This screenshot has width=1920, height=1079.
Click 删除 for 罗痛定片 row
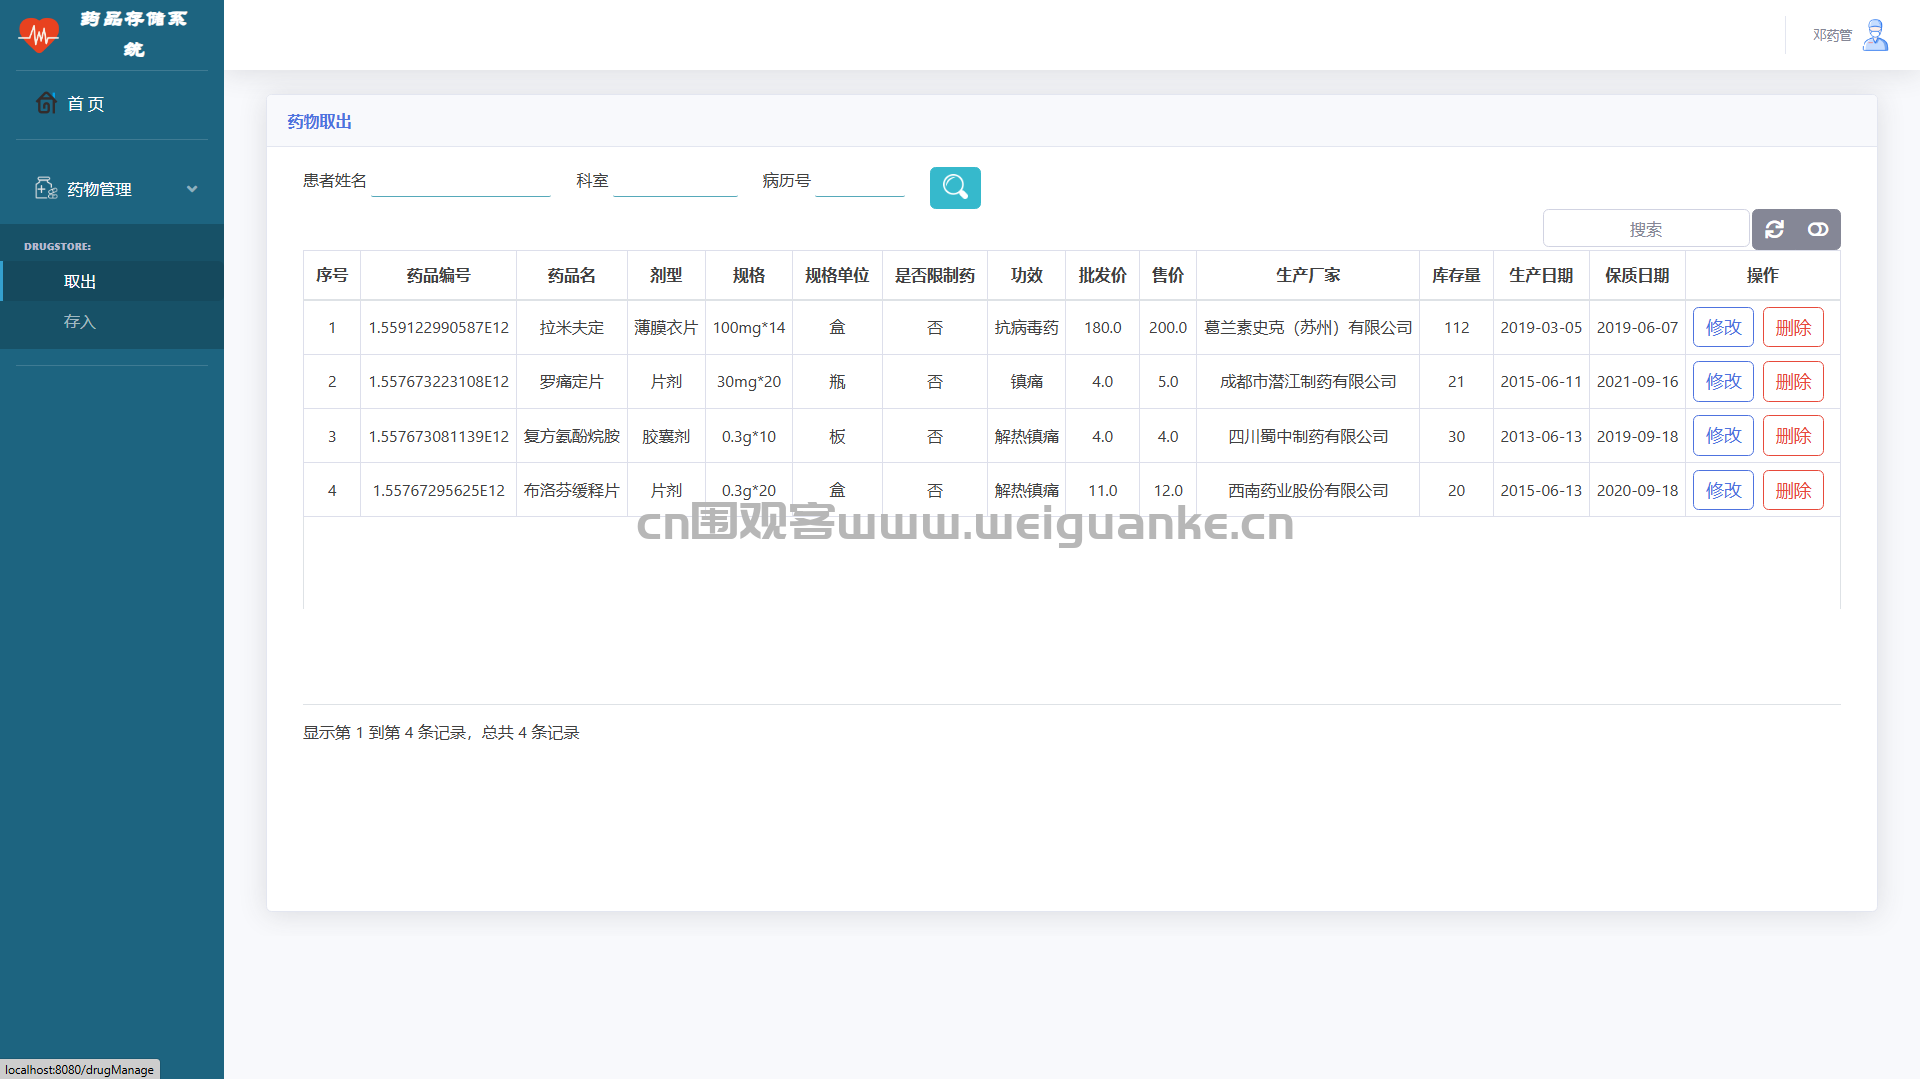(x=1792, y=382)
